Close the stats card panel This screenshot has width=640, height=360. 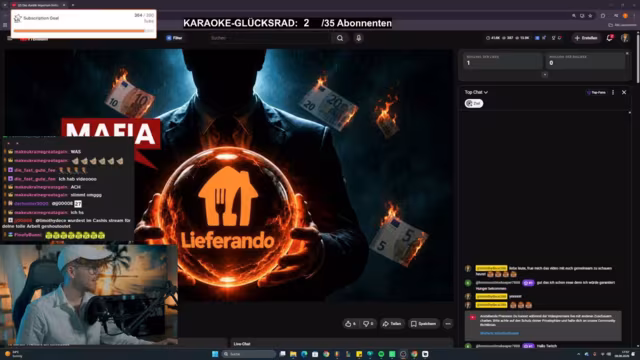[x=627, y=53]
